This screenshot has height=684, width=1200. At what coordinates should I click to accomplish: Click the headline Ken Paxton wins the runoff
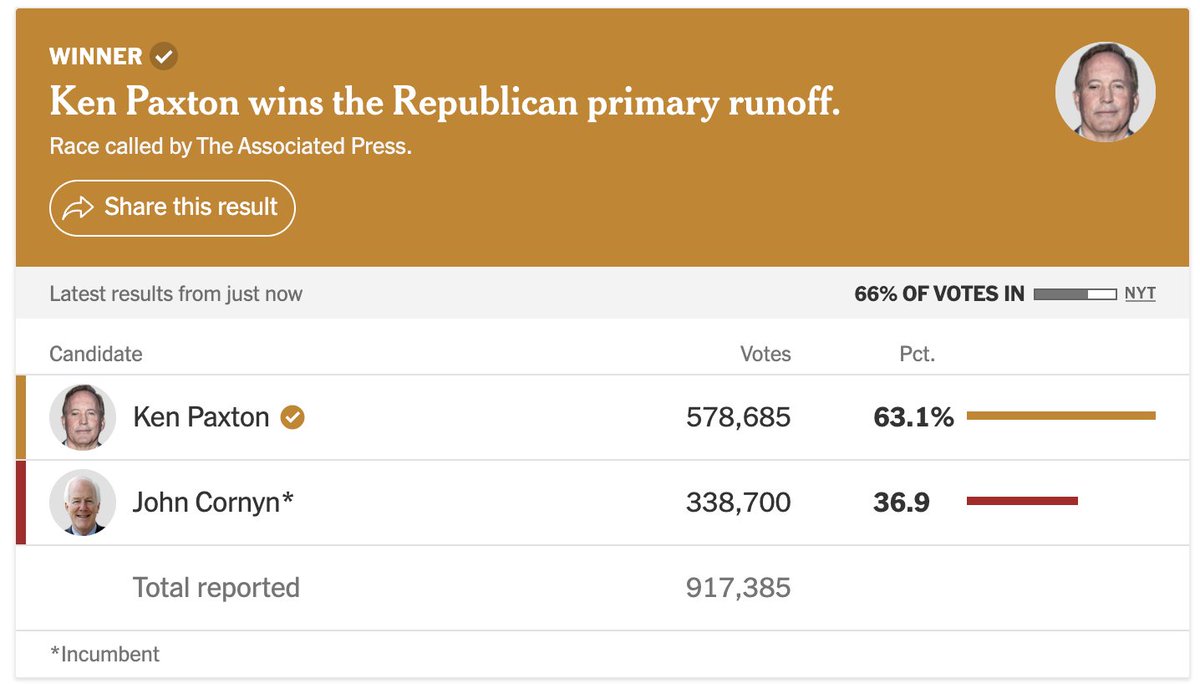tap(445, 101)
